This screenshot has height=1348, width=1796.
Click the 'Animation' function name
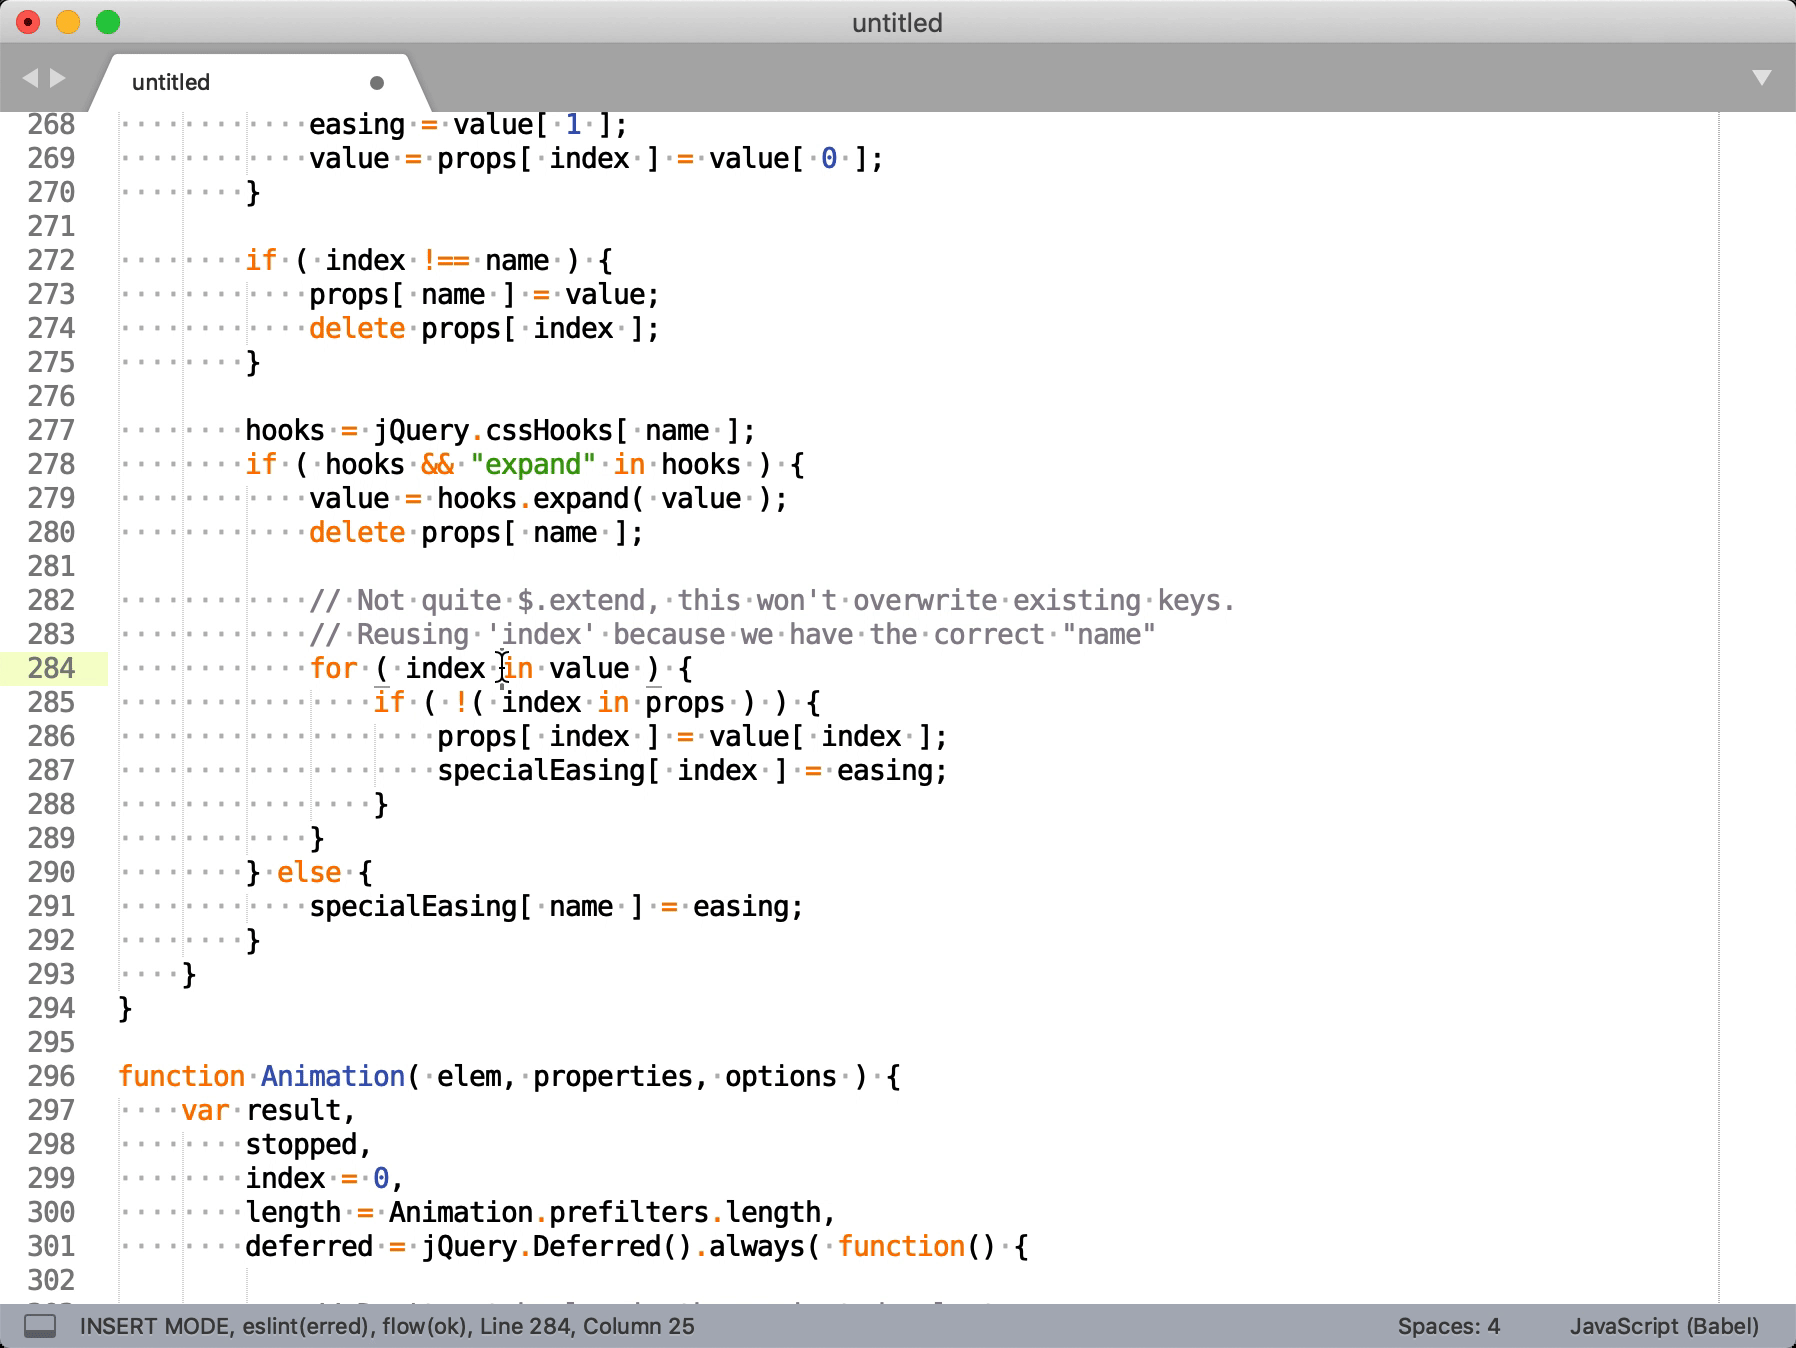coord(333,1076)
